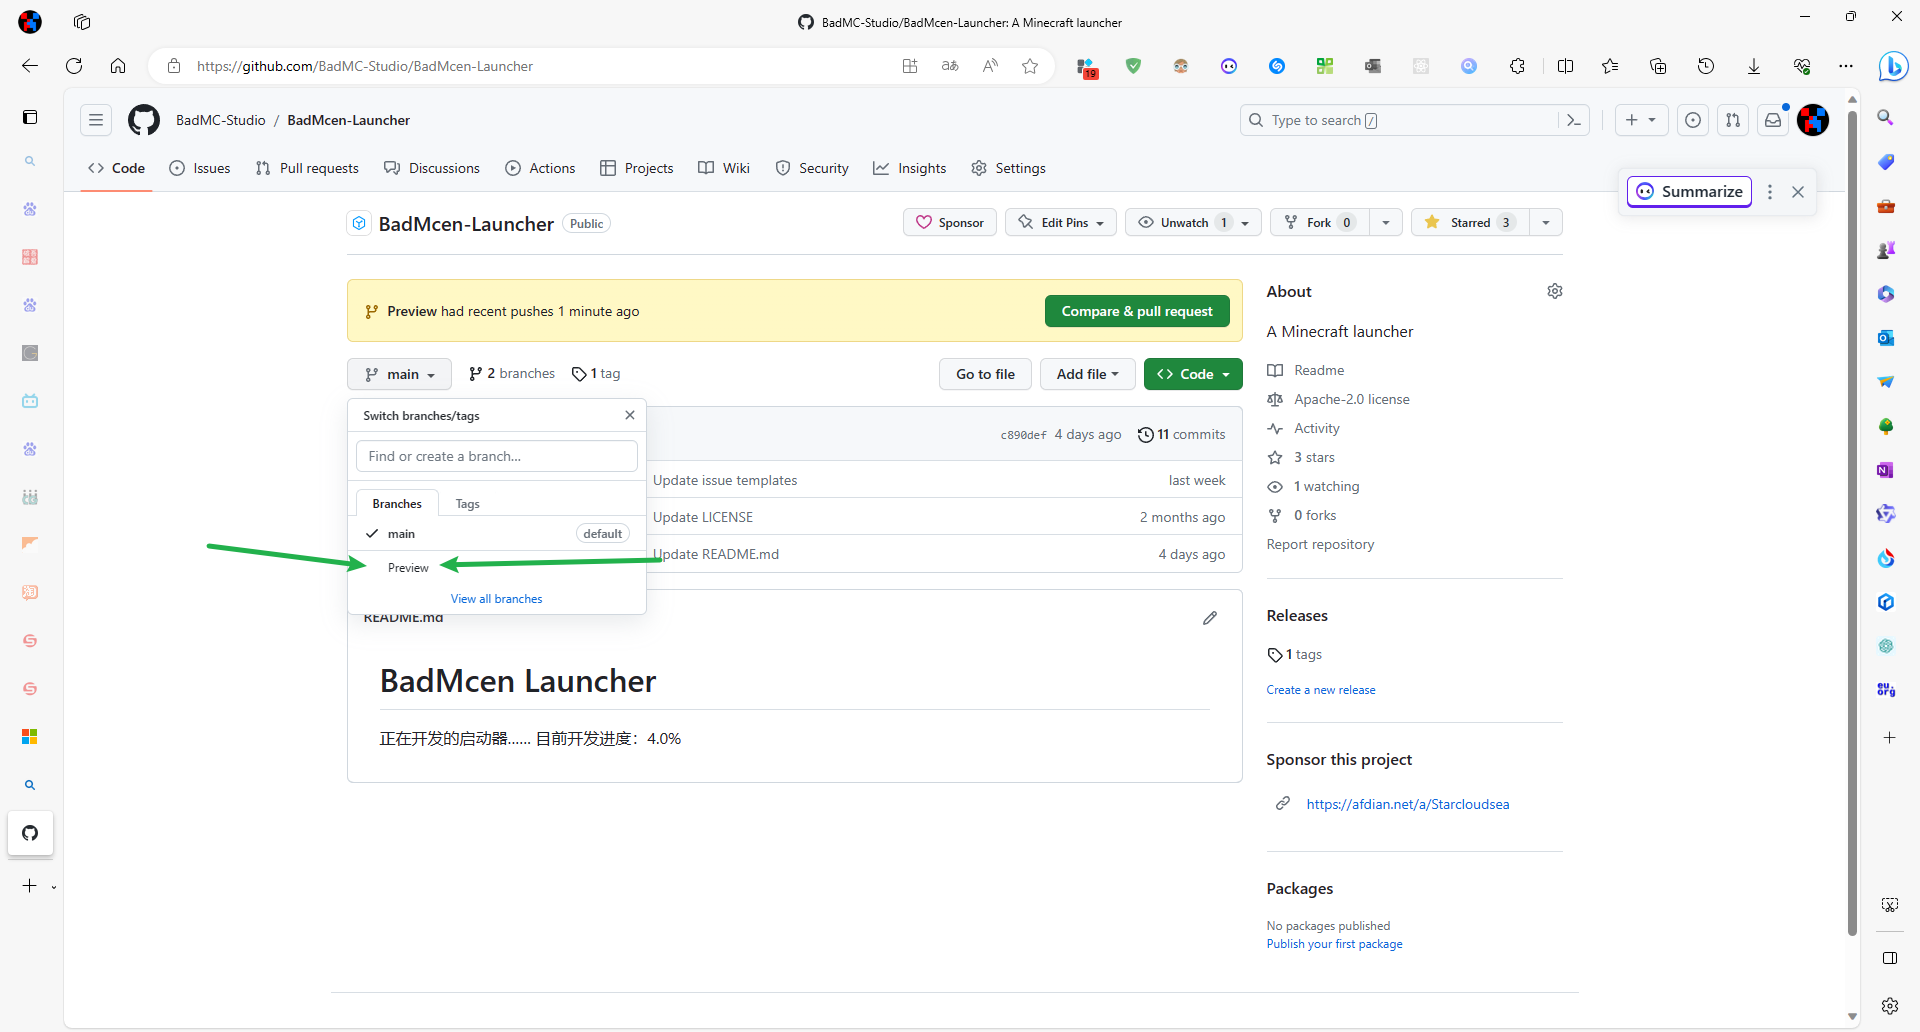This screenshot has height=1032, width=1920.
Task: Open the user profile avatar menu
Action: tap(1813, 120)
